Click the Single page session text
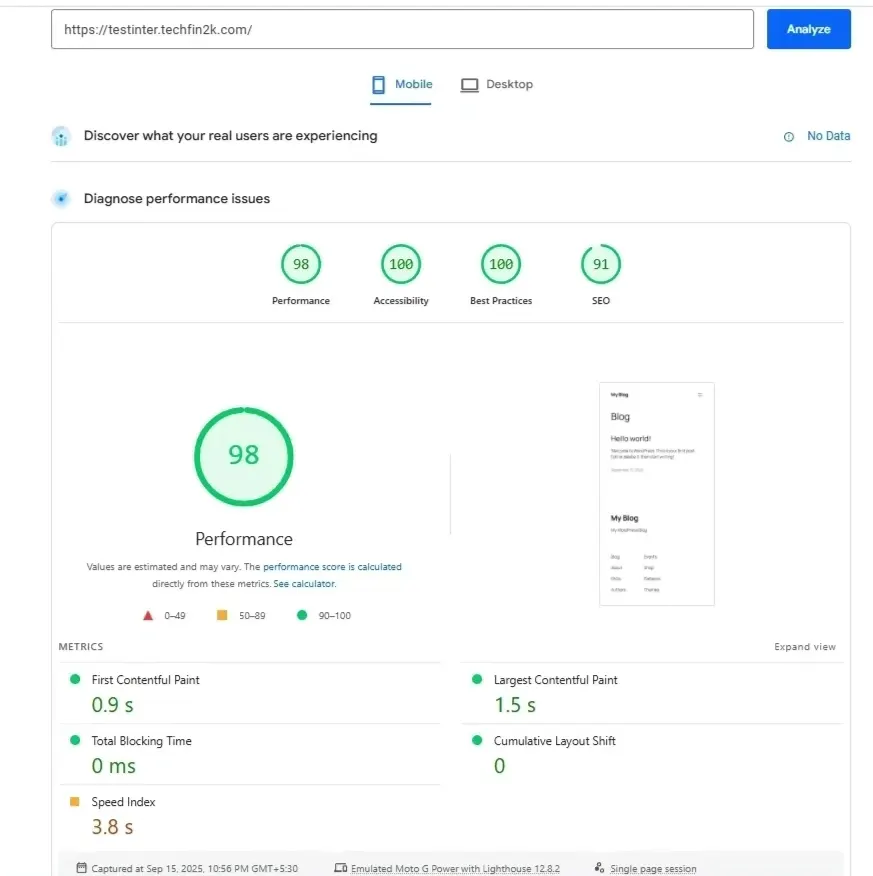Screen dimensions: 873x876 tap(653, 869)
